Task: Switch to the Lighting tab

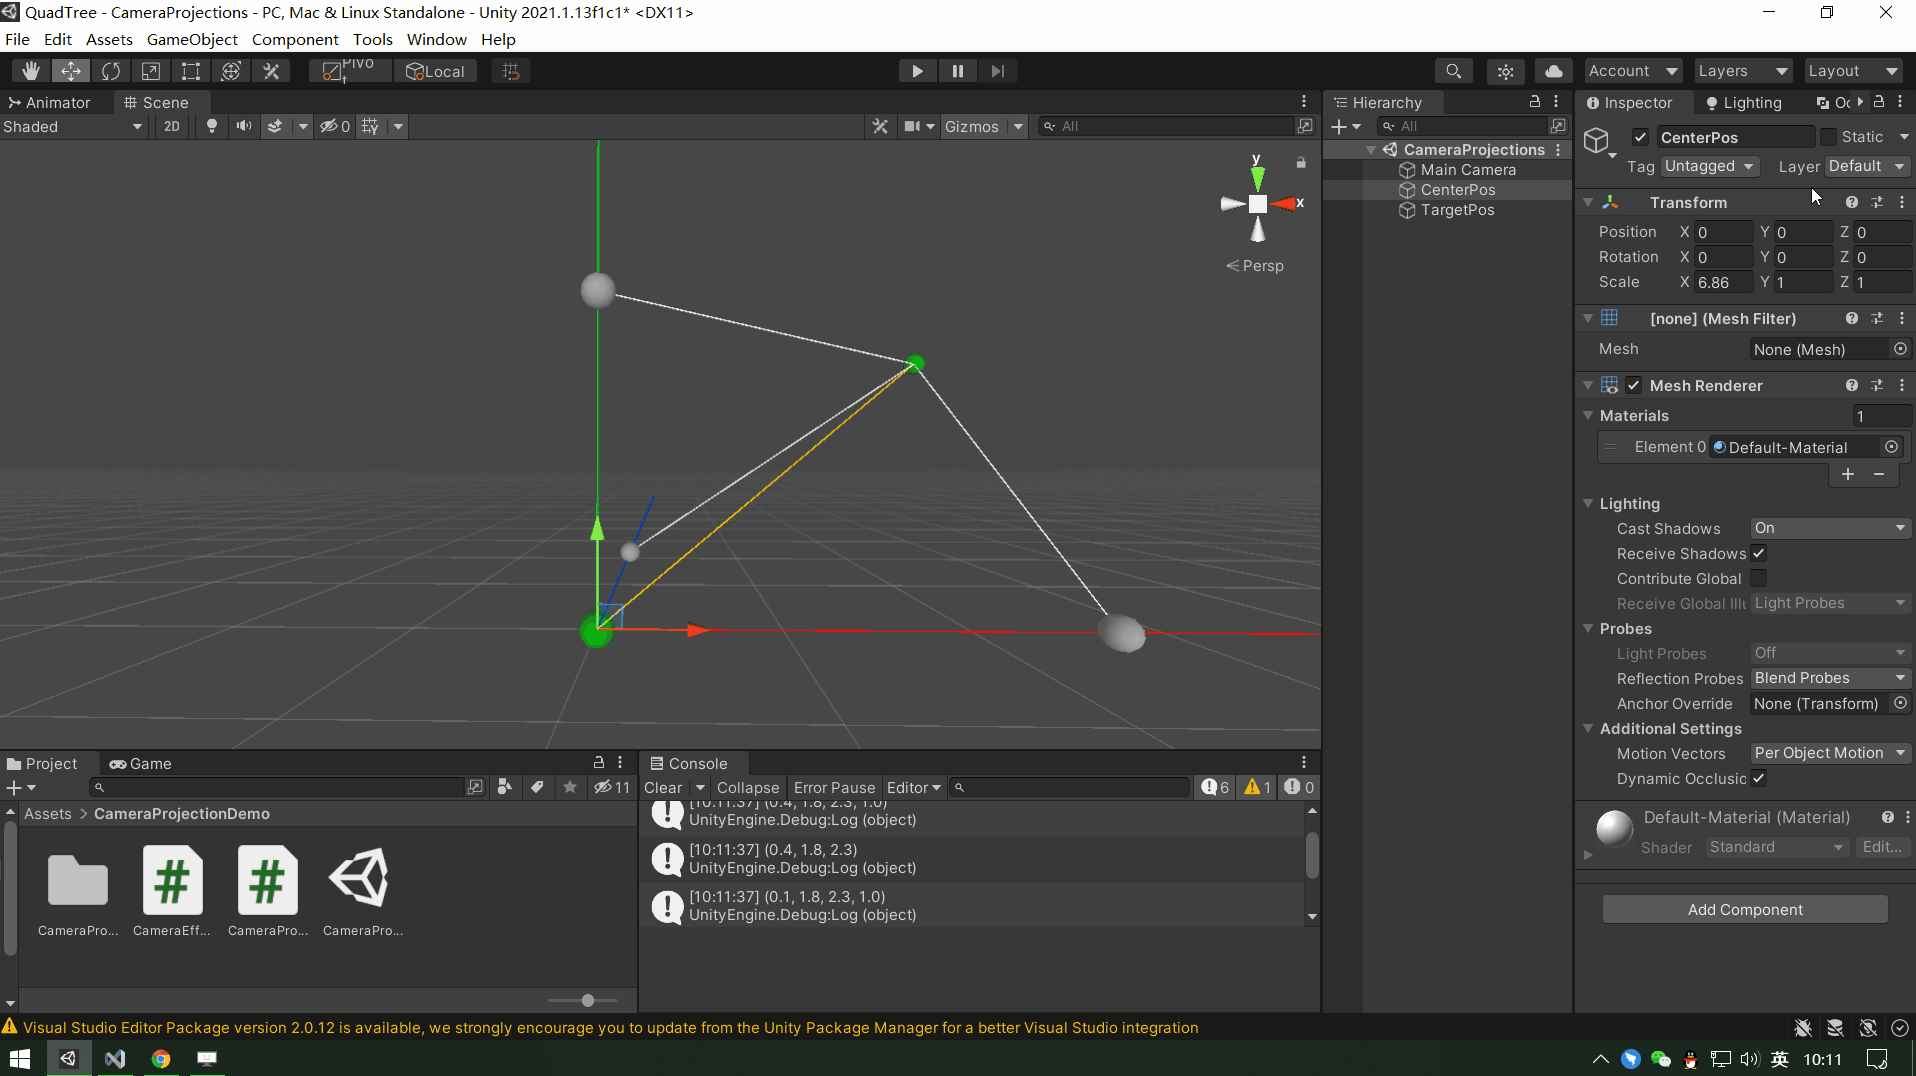Action: (x=1743, y=102)
